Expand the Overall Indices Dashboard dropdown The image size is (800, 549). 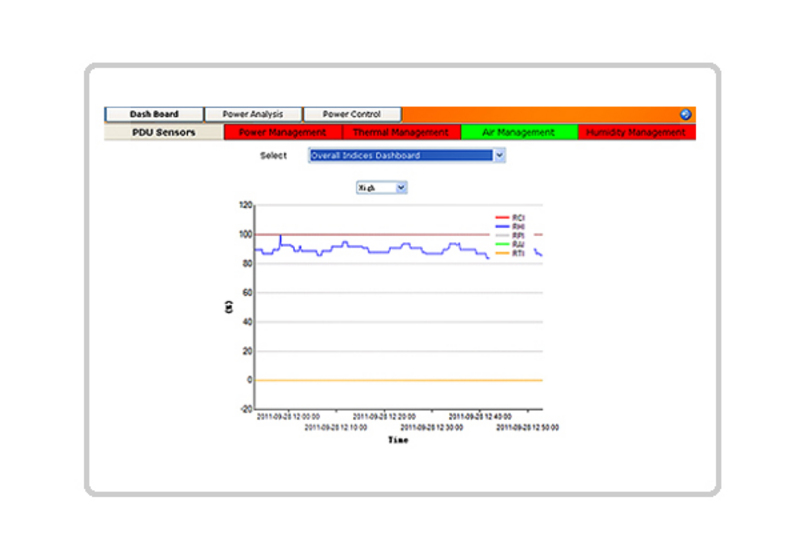(407, 156)
